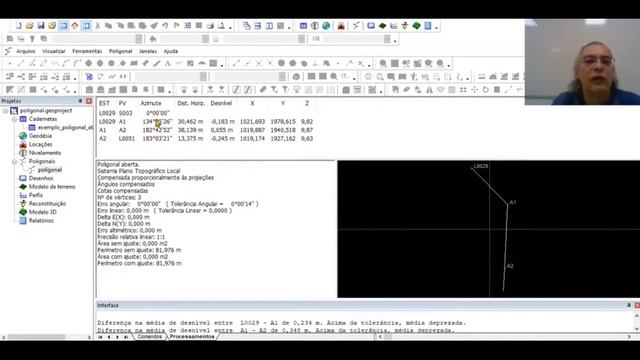
Task: Click the green terrain model toolbar icon
Action: point(382,26)
